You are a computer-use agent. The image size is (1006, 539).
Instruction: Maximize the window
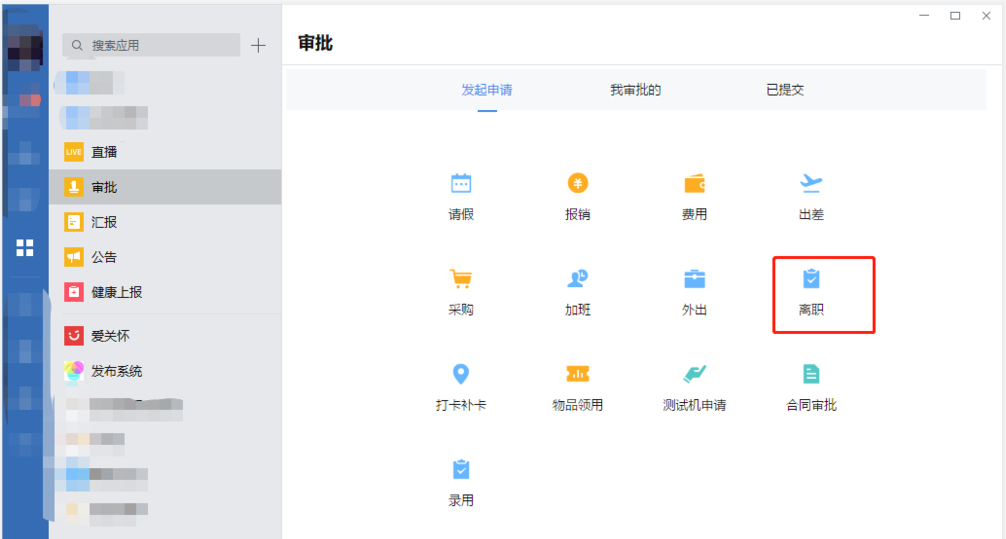(955, 16)
